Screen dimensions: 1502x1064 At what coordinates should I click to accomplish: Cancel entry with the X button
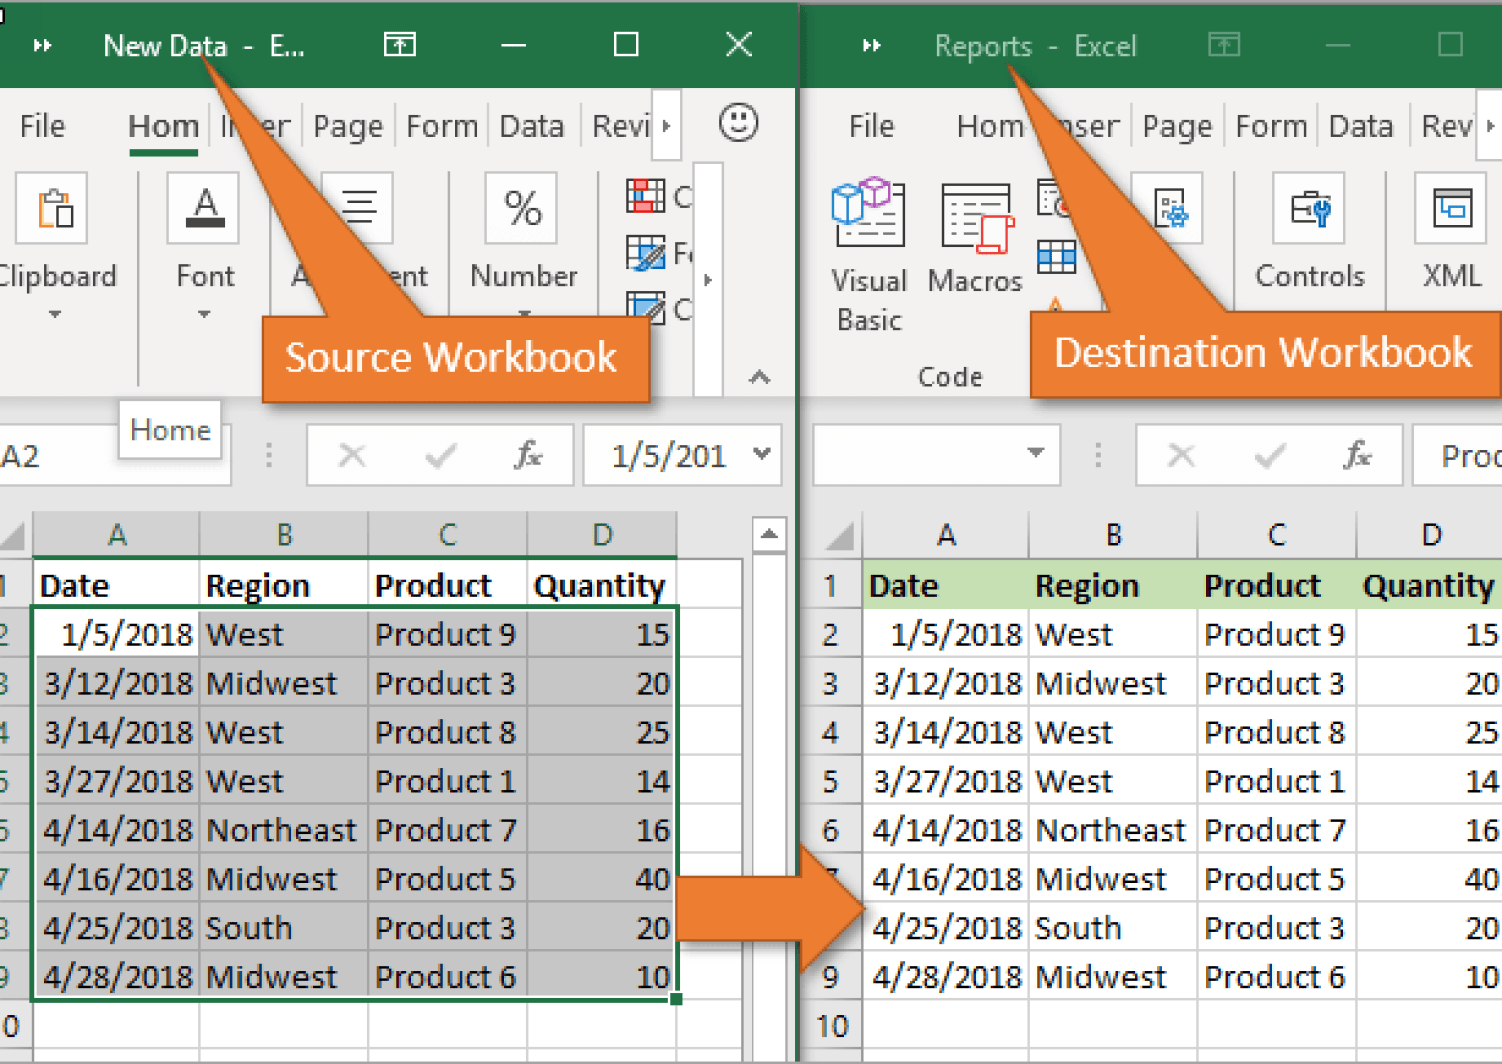pos(352,455)
